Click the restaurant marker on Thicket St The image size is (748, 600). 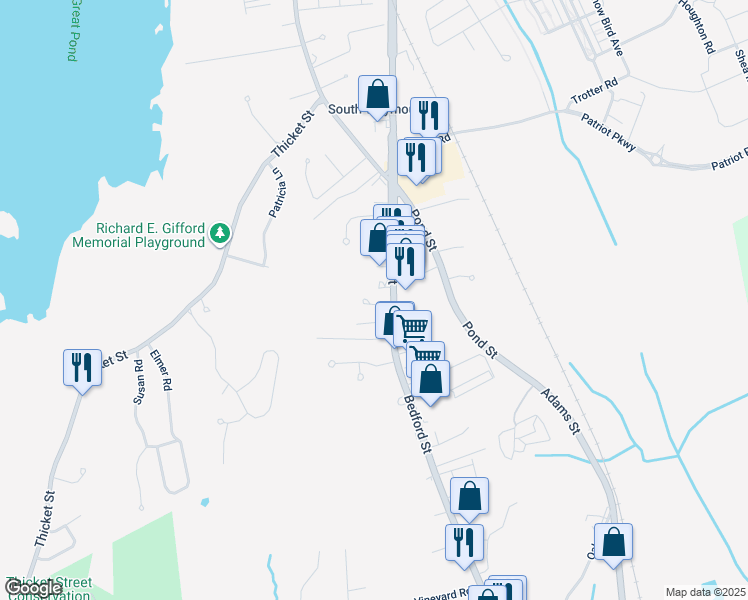(x=83, y=368)
